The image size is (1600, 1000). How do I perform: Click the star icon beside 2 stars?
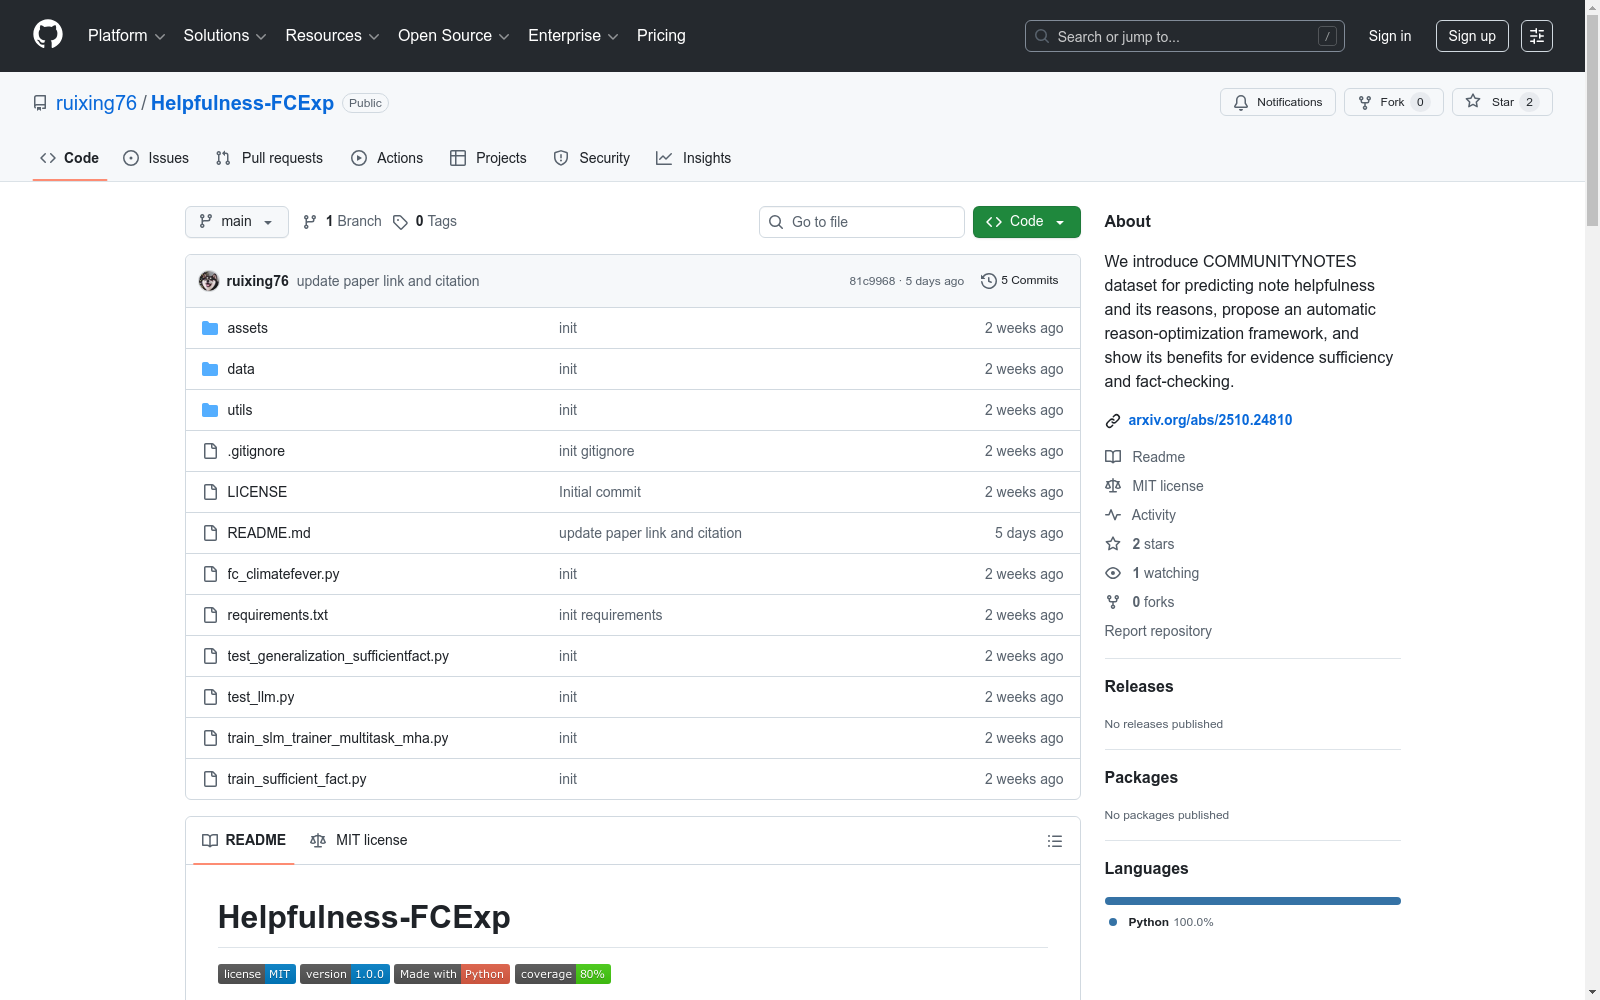(1113, 544)
